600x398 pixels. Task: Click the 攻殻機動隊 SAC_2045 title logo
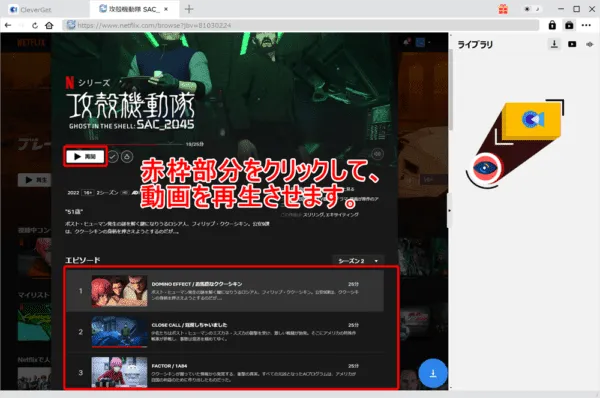point(131,111)
